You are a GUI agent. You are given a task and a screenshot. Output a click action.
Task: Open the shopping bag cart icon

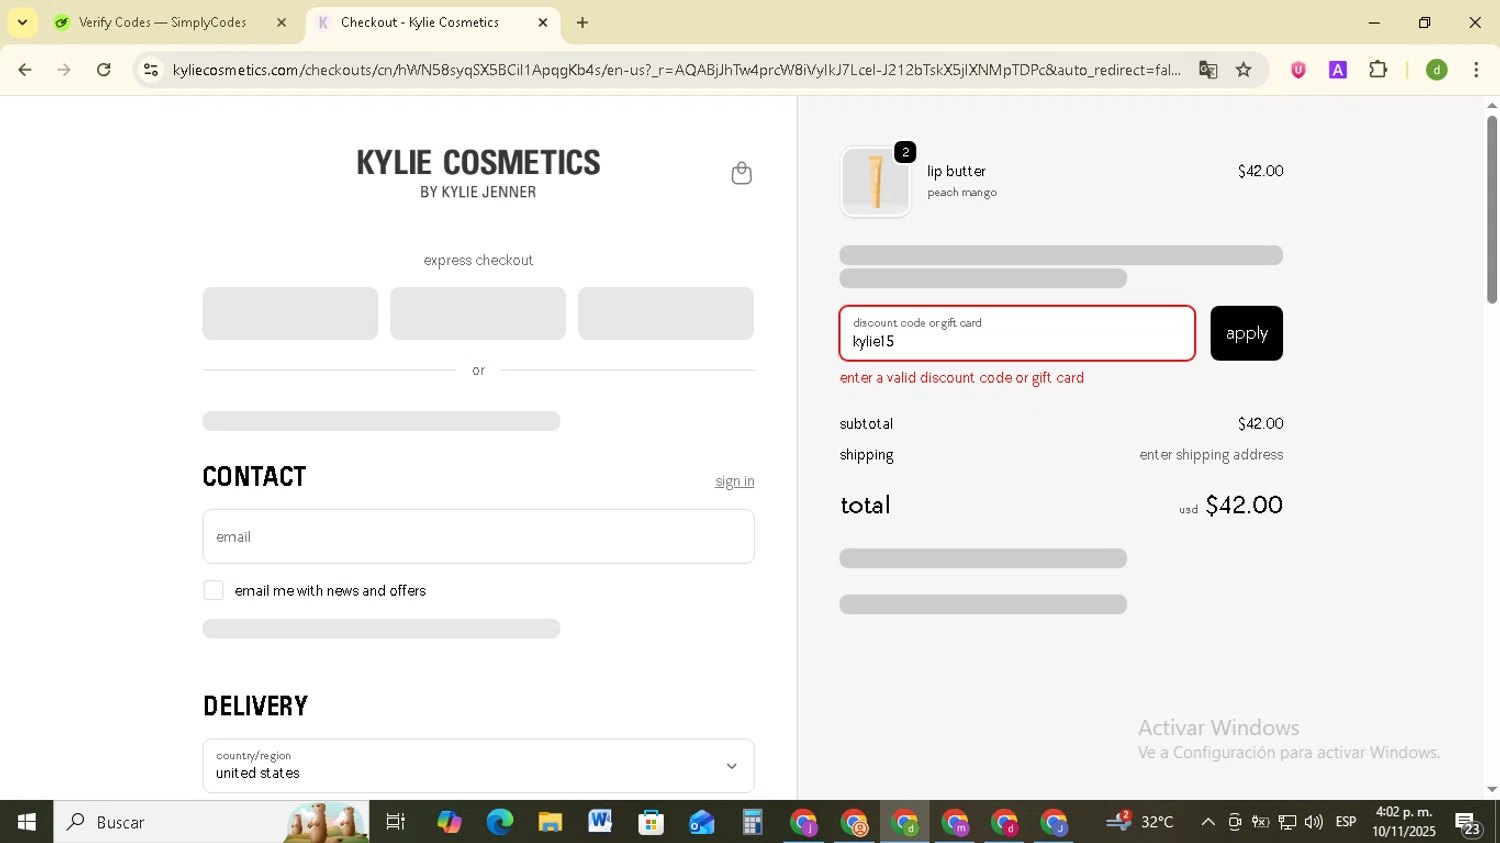coord(741,173)
